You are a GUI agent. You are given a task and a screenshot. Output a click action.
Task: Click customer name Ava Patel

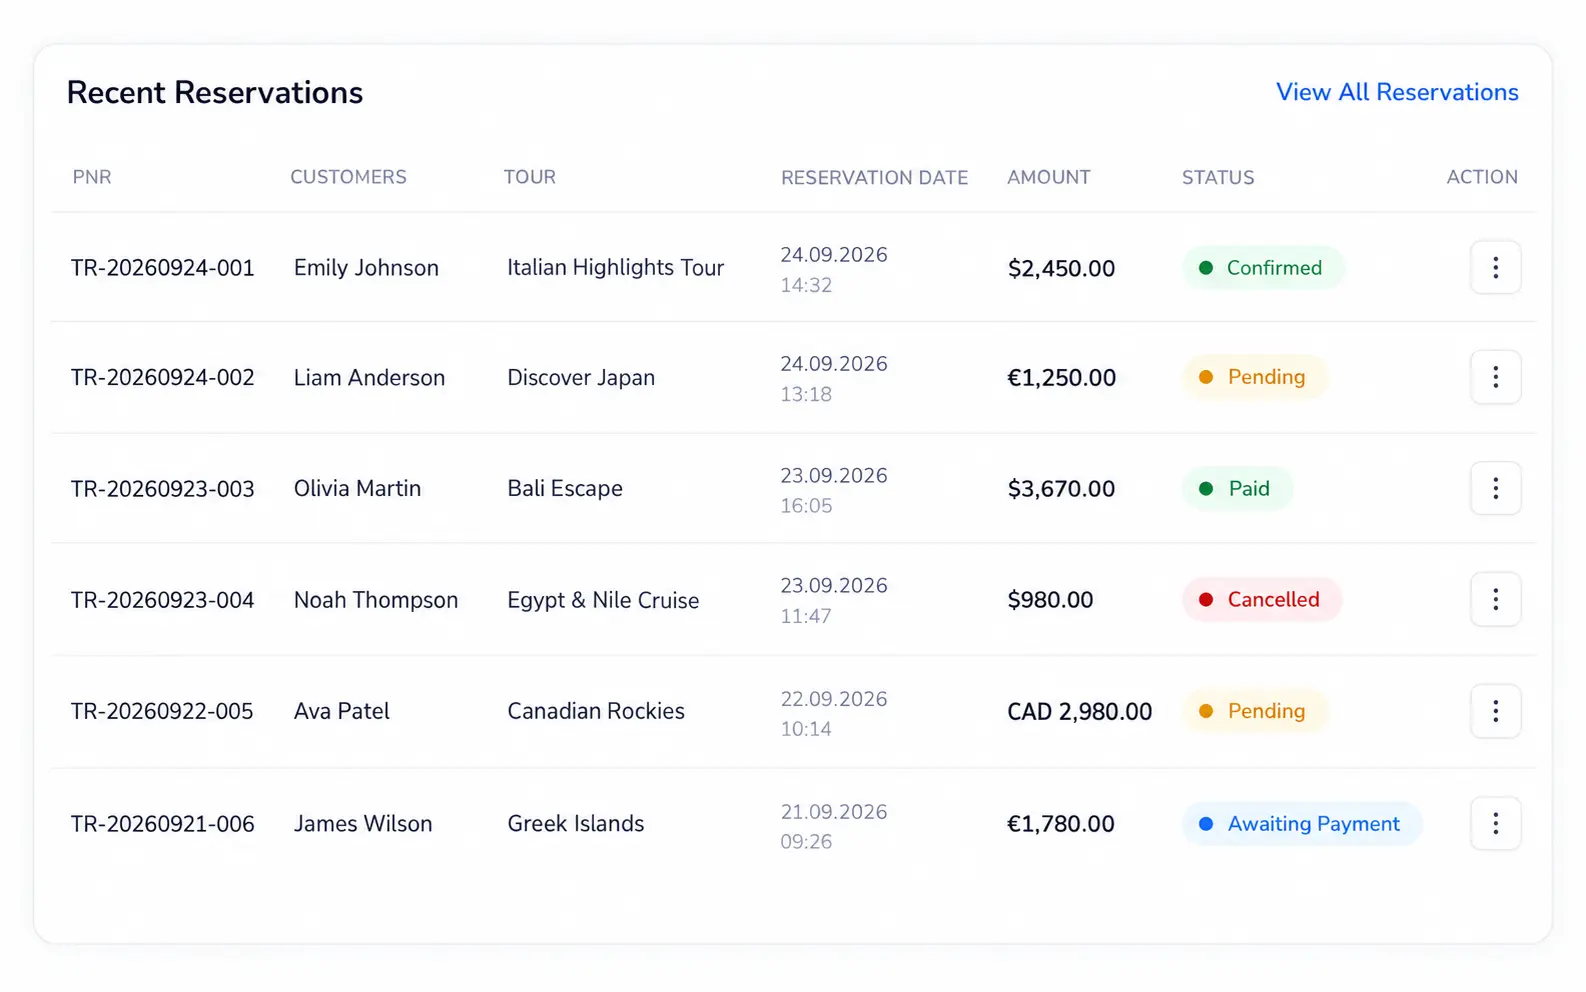click(x=342, y=711)
